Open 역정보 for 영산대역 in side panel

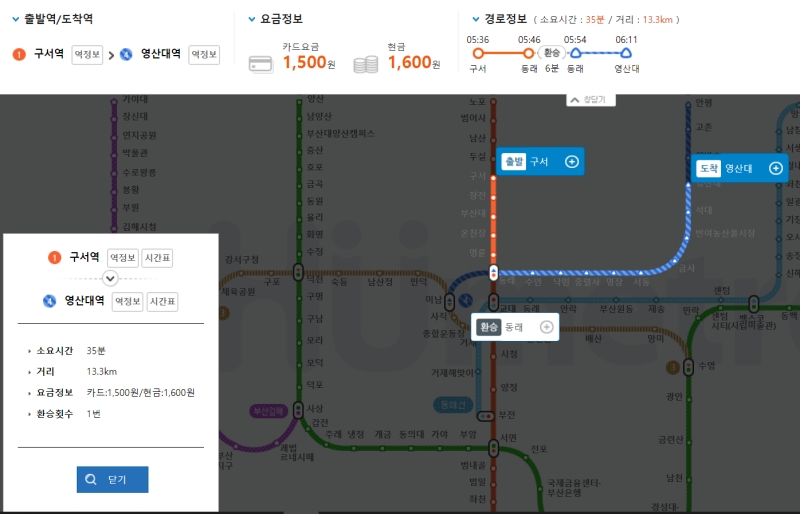[128, 301]
